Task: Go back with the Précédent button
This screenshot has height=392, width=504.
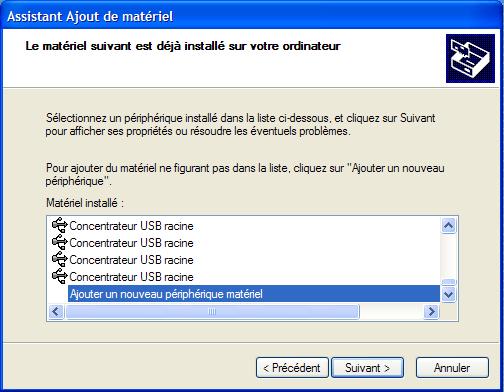Action: (292, 368)
